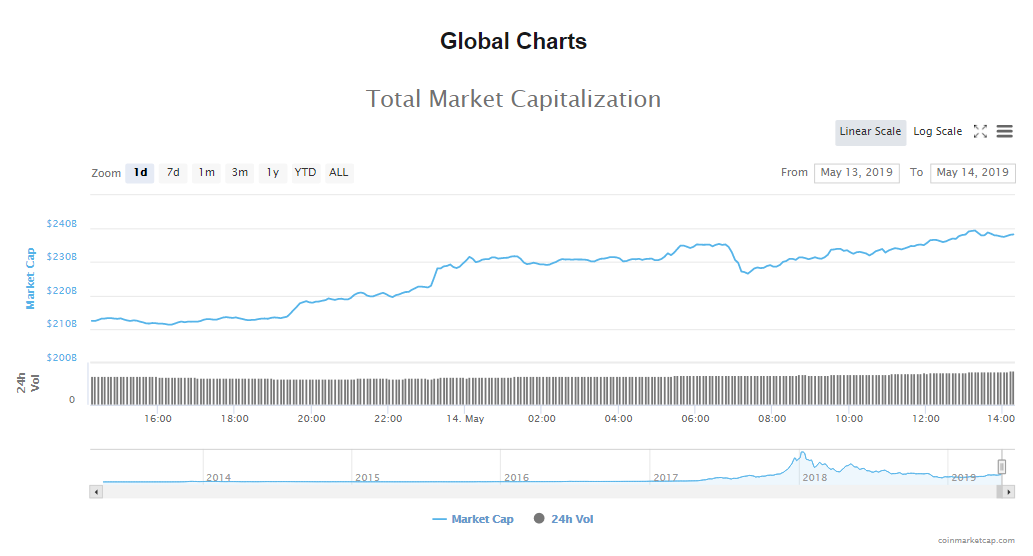Toggle Market Cap series in legend
Image resolution: width=1033 pixels, height=556 pixels.
tap(473, 519)
